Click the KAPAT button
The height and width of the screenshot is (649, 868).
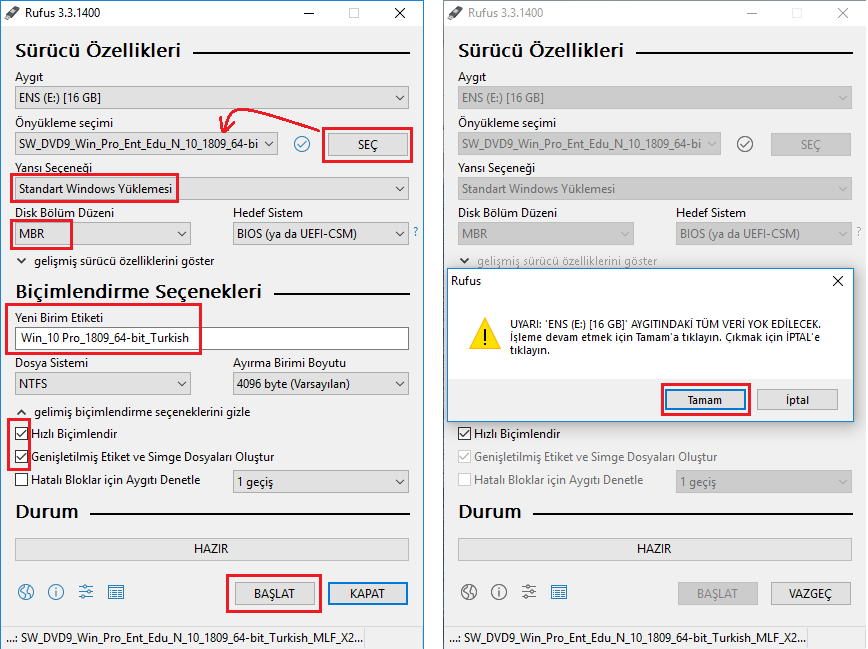click(368, 594)
